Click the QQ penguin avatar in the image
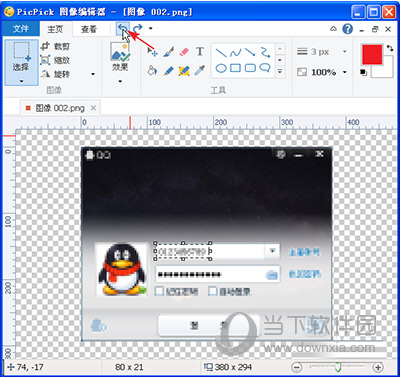 coord(121,269)
